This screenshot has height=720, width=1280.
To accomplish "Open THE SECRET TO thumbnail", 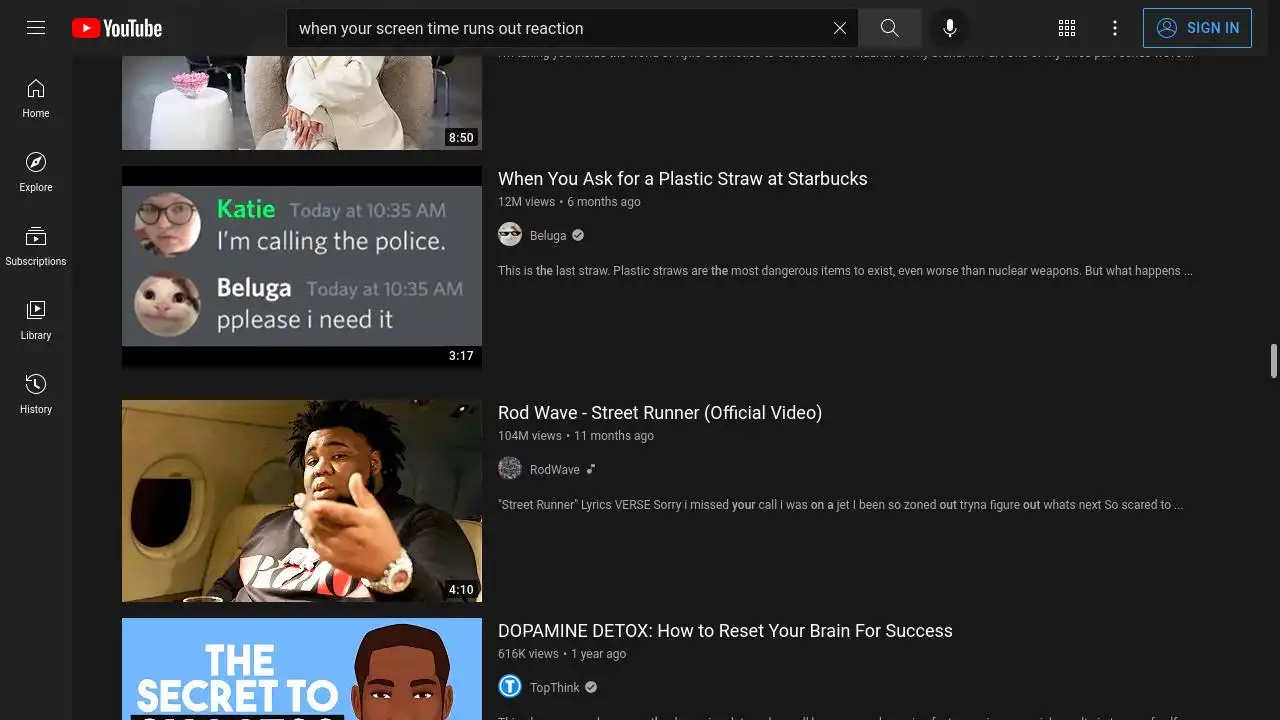I will tap(302, 669).
